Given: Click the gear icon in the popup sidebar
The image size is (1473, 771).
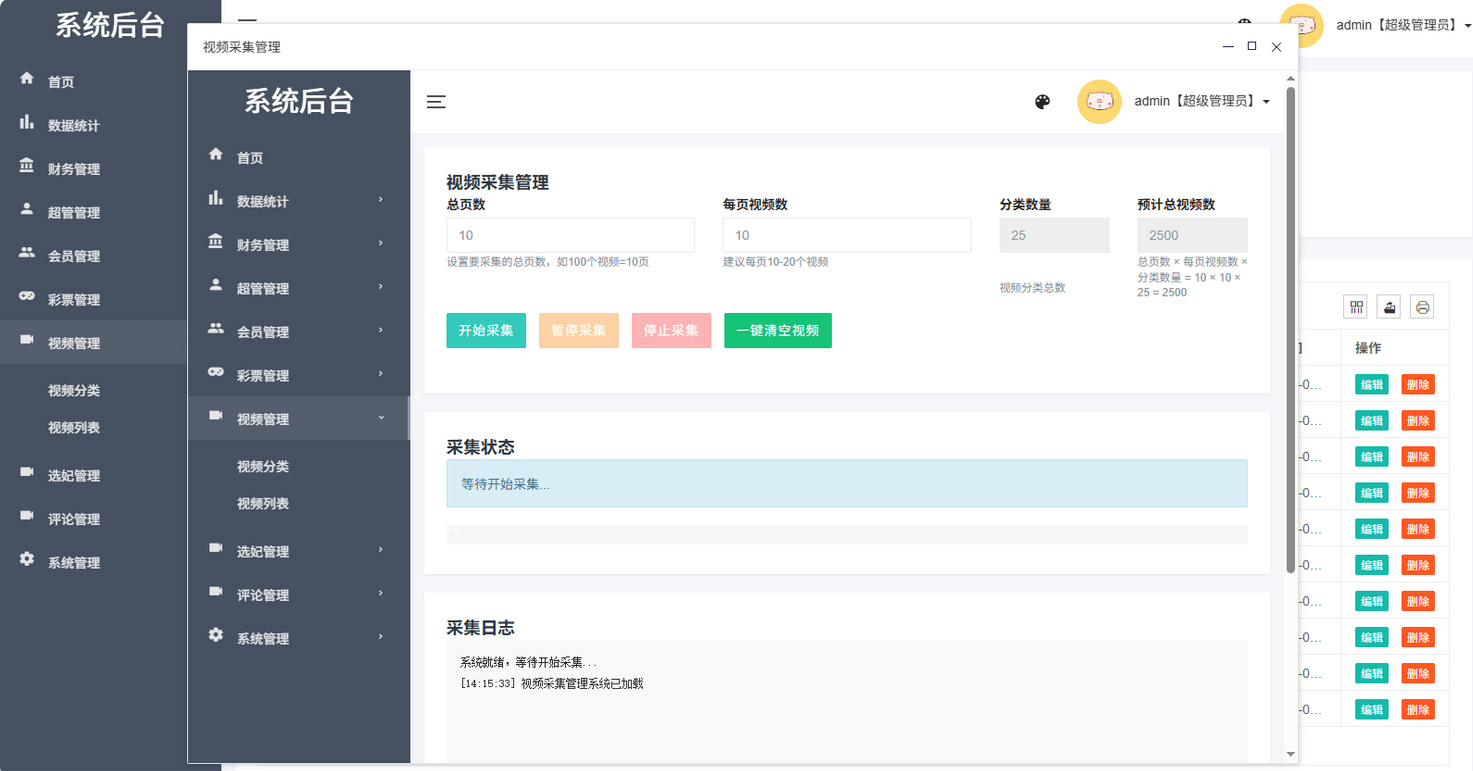Looking at the screenshot, I should [216, 635].
